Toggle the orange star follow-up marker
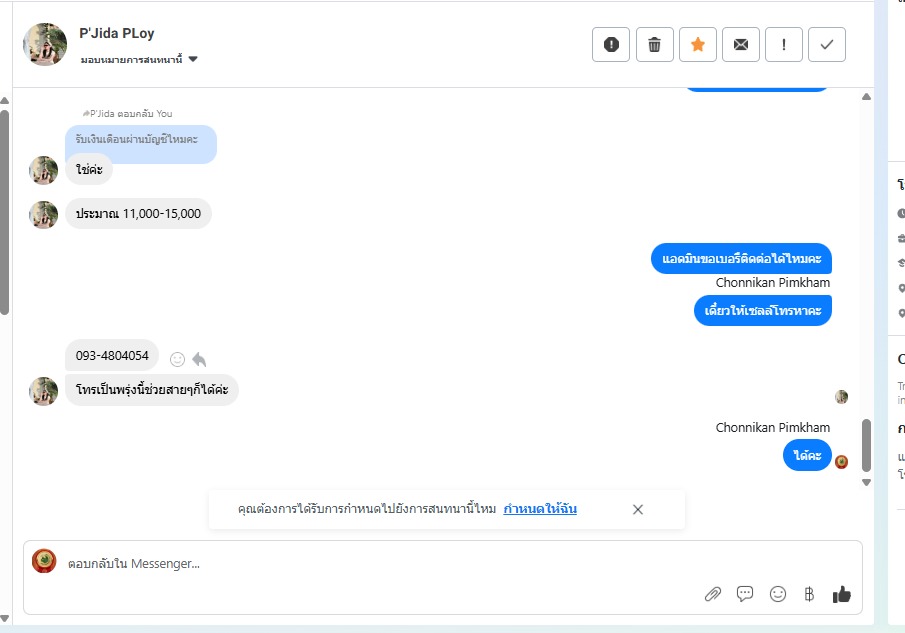Viewport: 905px width, 633px height. pyautogui.click(x=698, y=44)
